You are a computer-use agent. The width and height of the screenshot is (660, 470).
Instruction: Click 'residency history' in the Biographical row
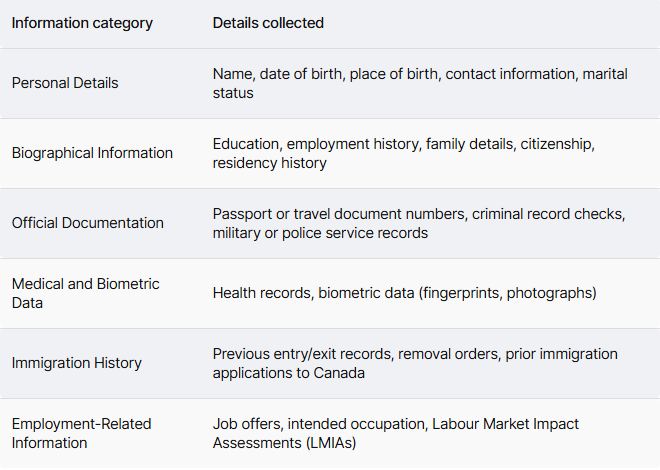pyautogui.click(x=269, y=163)
